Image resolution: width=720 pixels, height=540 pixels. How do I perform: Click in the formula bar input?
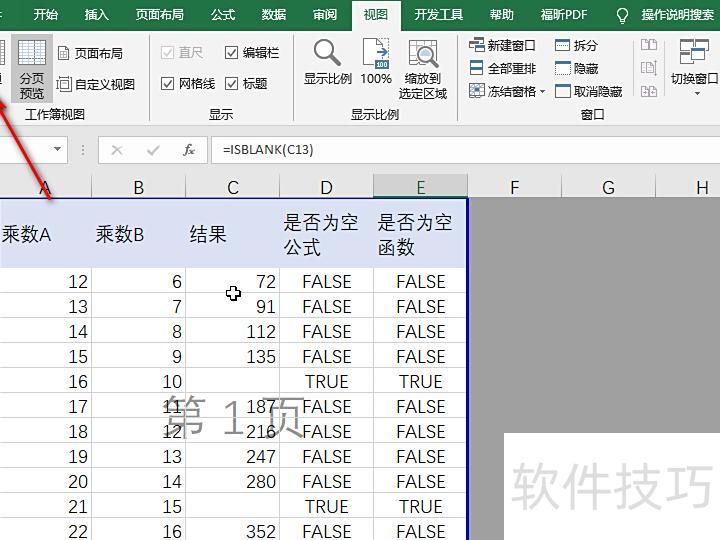tap(465, 150)
